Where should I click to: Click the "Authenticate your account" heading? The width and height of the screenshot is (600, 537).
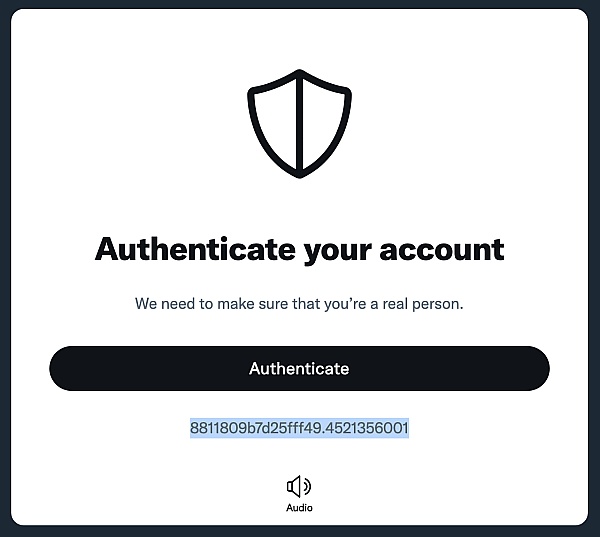pyautogui.click(x=300, y=251)
